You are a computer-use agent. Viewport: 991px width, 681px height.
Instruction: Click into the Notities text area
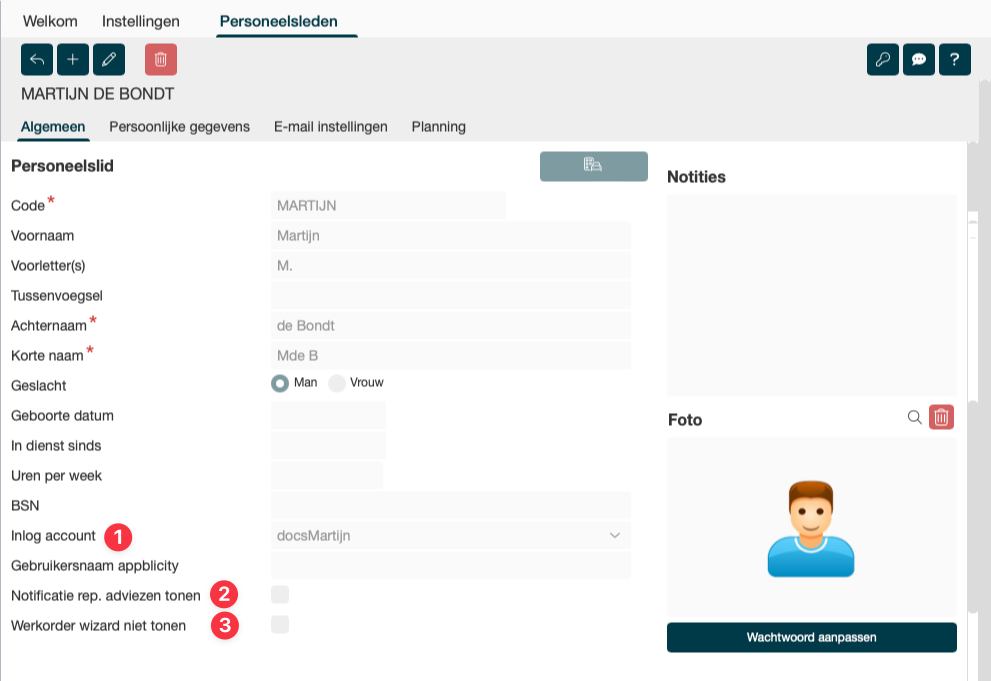811,295
